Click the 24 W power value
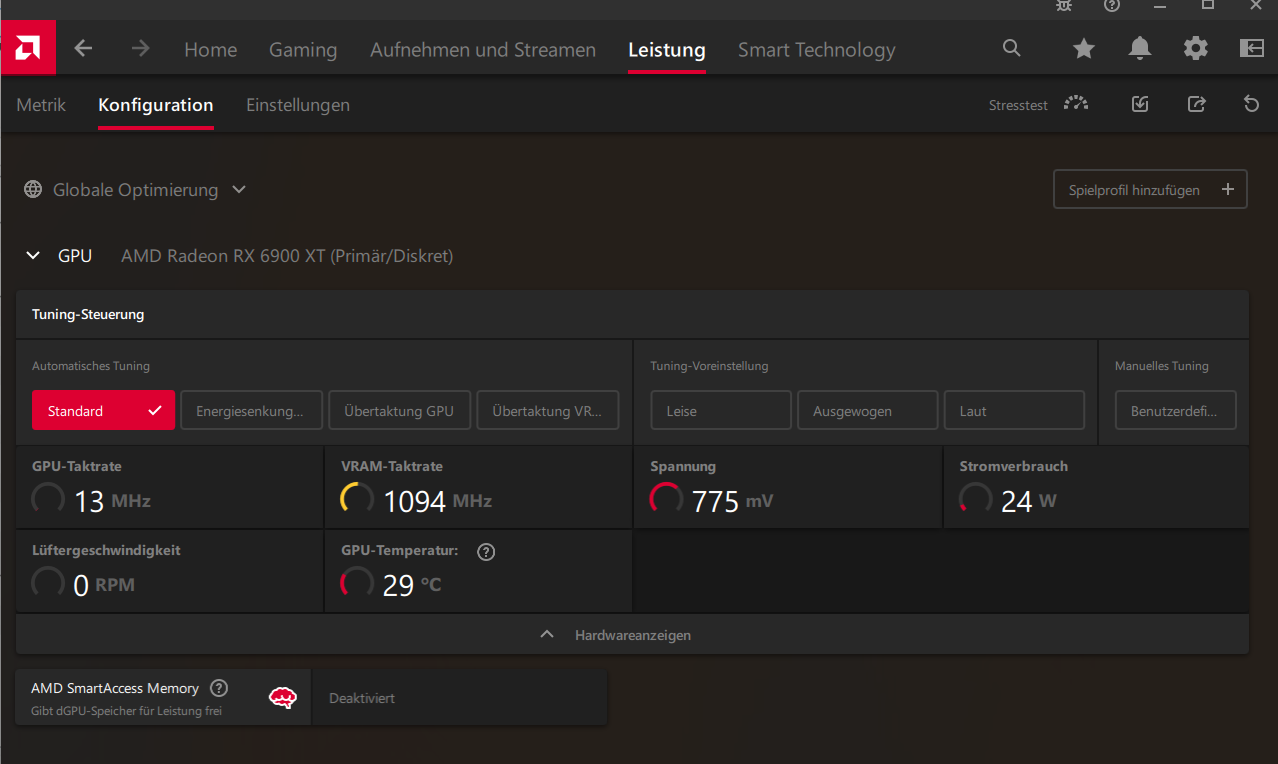The image size is (1278, 764). click(1029, 500)
